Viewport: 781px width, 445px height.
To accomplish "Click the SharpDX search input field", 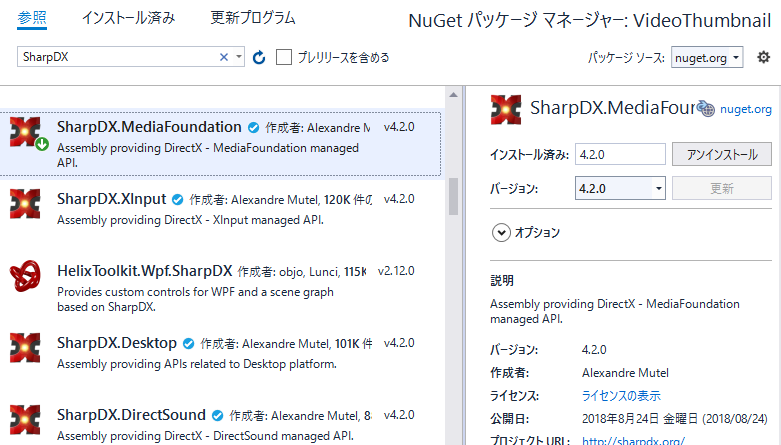I will pos(117,57).
